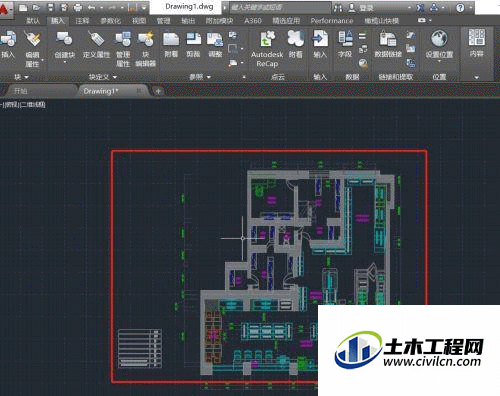Select the Clip reference tool

193,39
